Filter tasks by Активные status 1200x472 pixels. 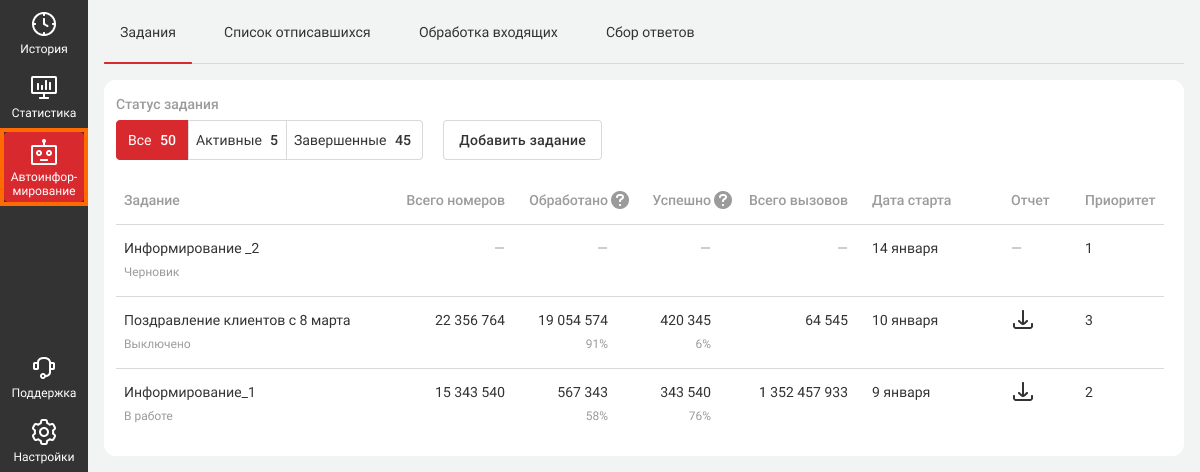[x=237, y=141]
